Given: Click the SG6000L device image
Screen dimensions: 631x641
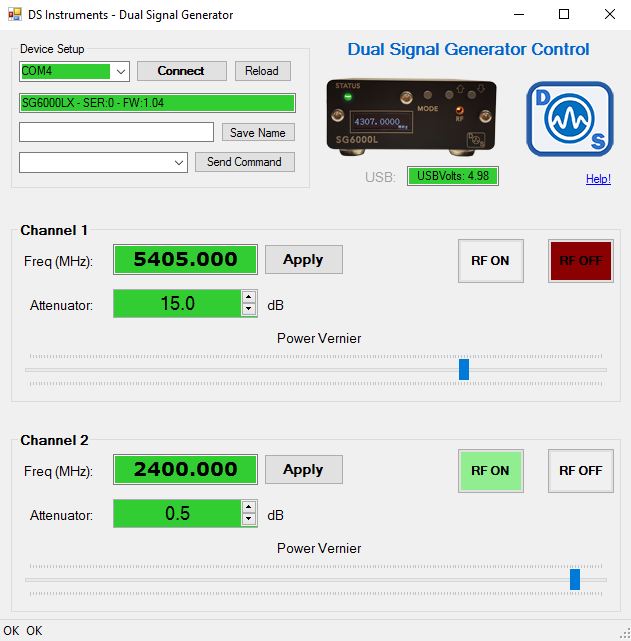Looking at the screenshot, I should tap(412, 117).
